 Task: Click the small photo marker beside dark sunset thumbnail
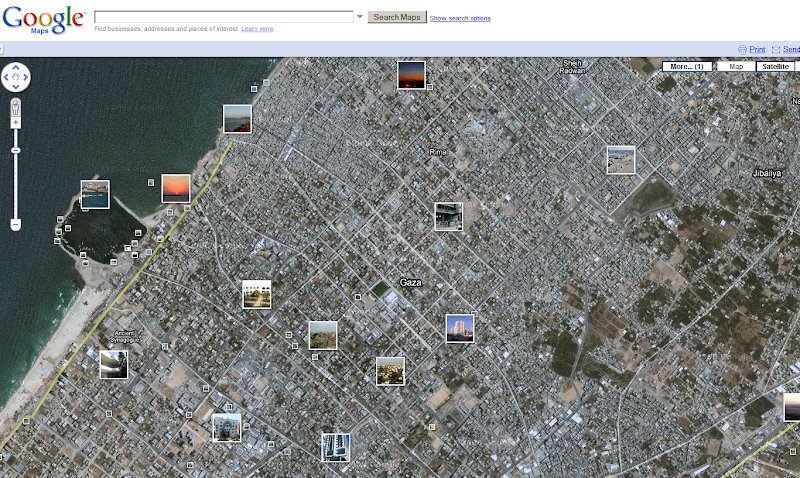click(430, 87)
